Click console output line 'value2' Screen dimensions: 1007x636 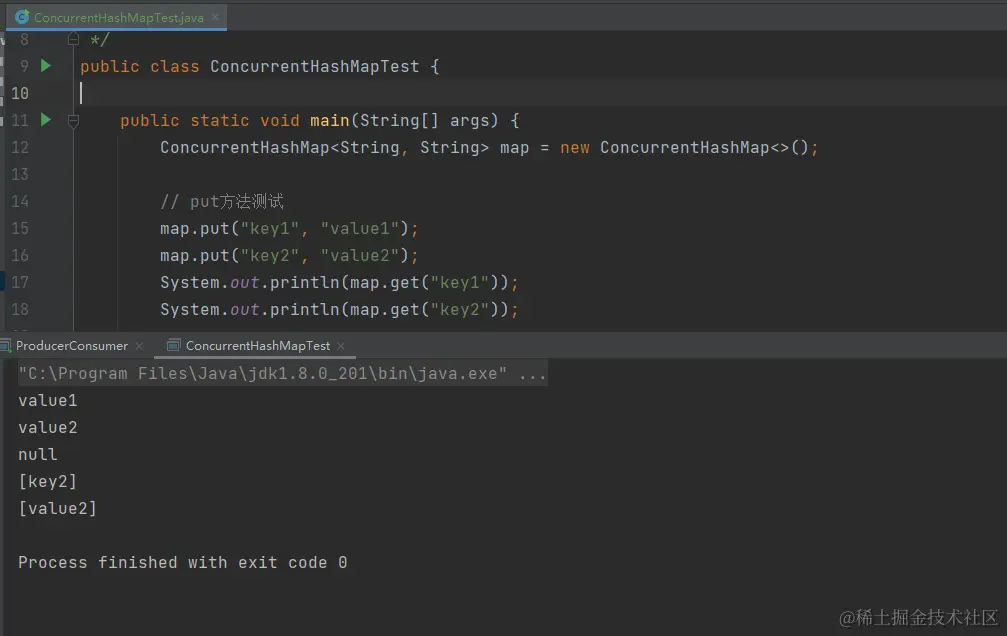coord(48,427)
